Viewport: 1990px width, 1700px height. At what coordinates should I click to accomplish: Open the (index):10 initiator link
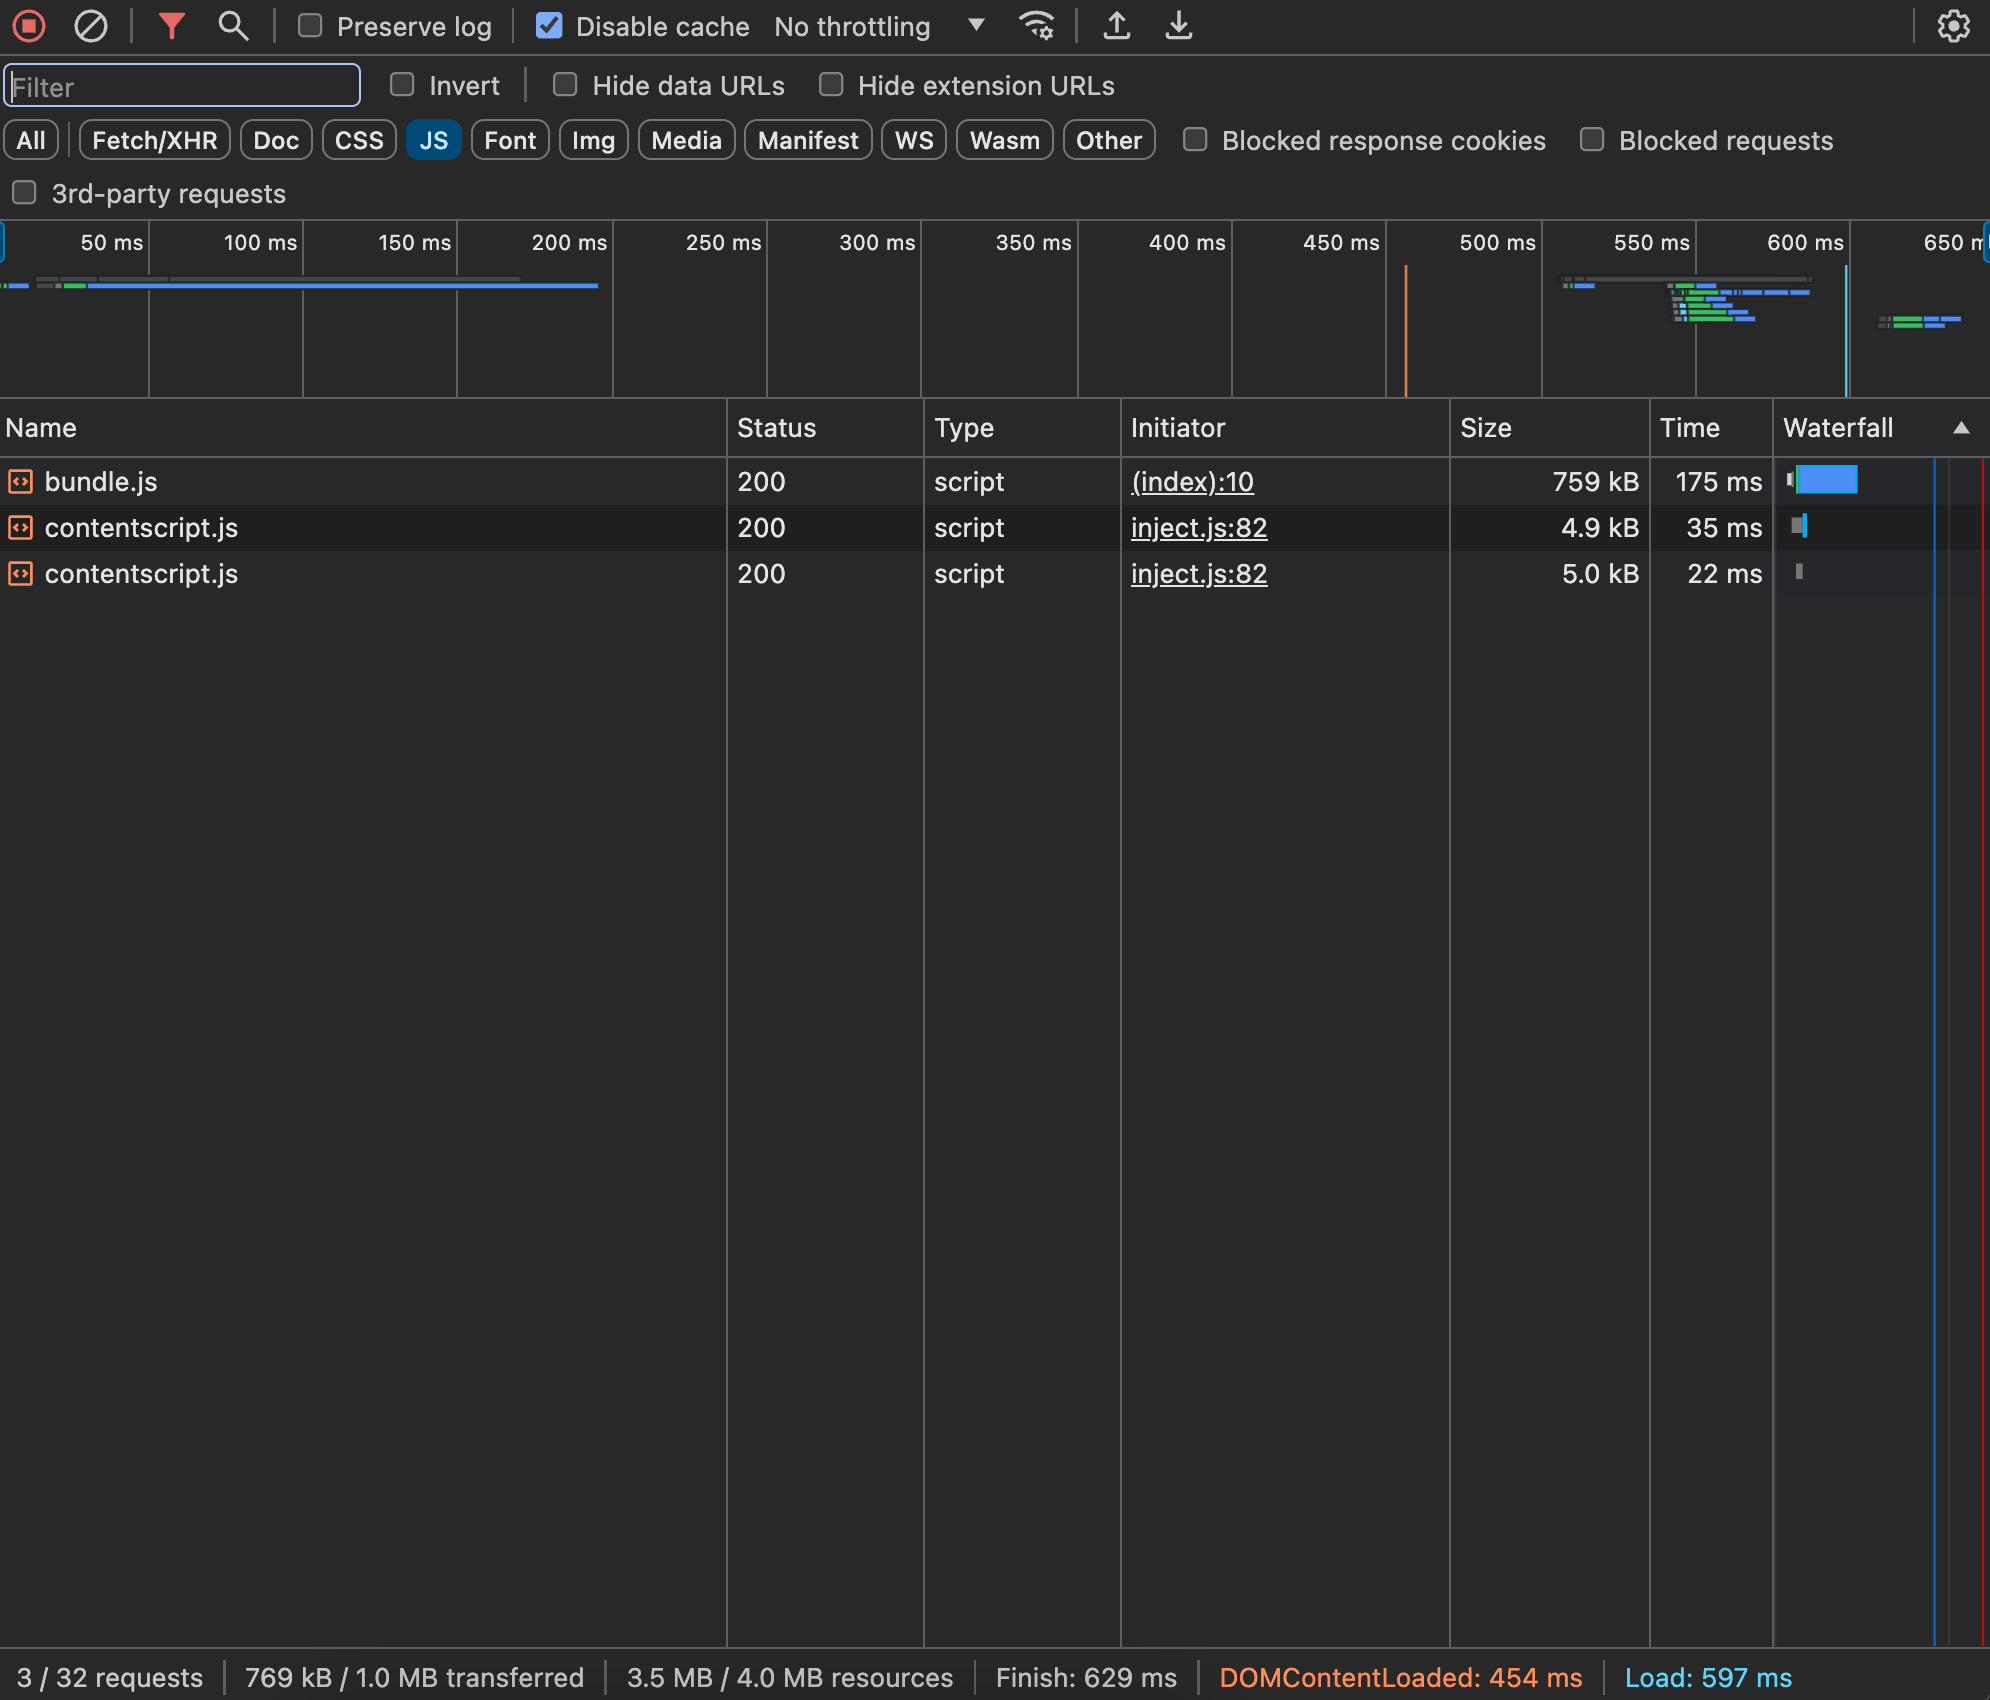[x=1192, y=481]
